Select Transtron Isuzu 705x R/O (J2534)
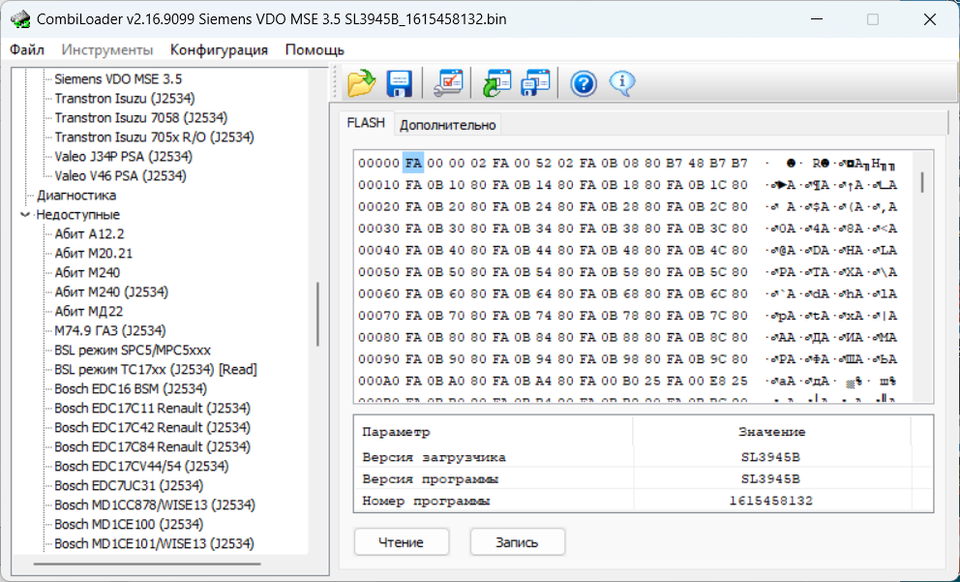The height and width of the screenshot is (582, 960). pos(154,137)
